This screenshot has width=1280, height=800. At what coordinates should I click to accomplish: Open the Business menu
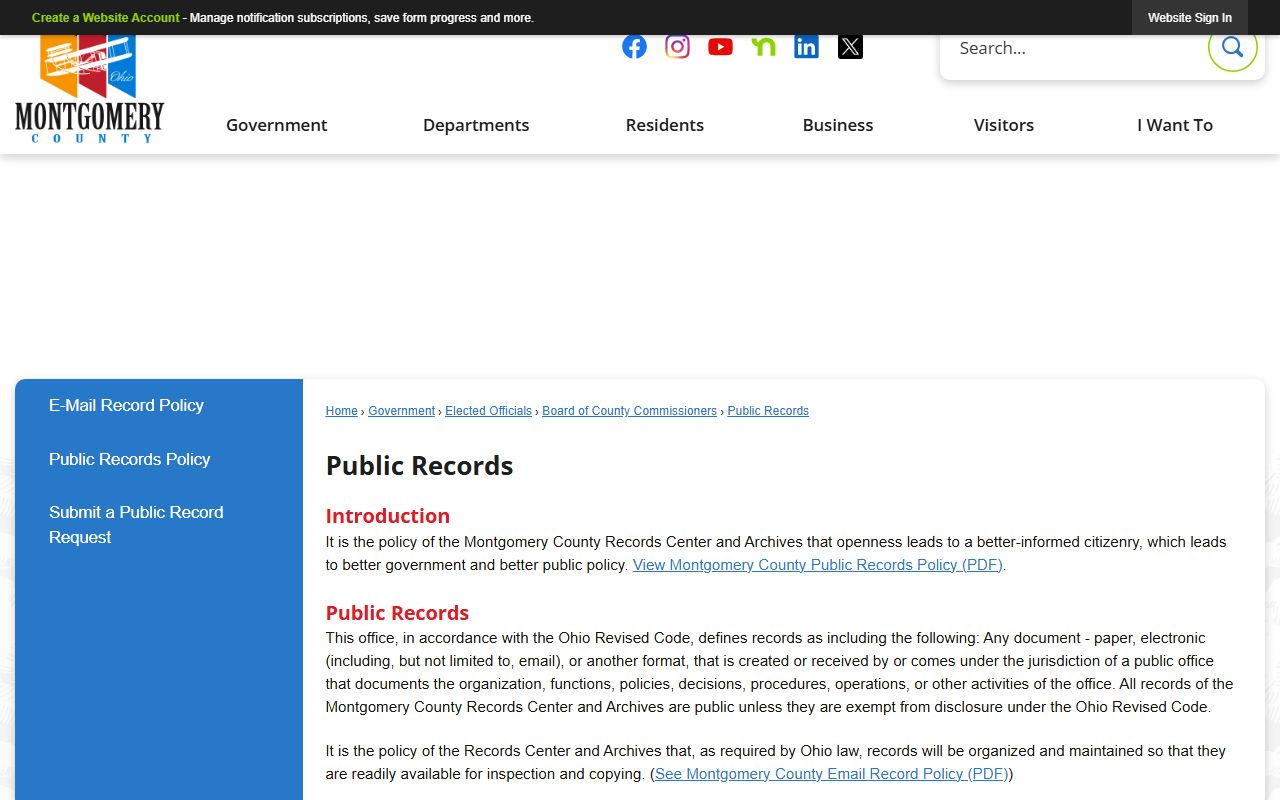pos(838,125)
